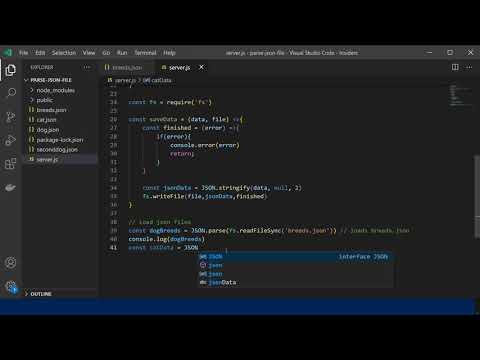This screenshot has width=480, height=360.
Task: Click console.error(error) on line 29
Action: point(205,145)
